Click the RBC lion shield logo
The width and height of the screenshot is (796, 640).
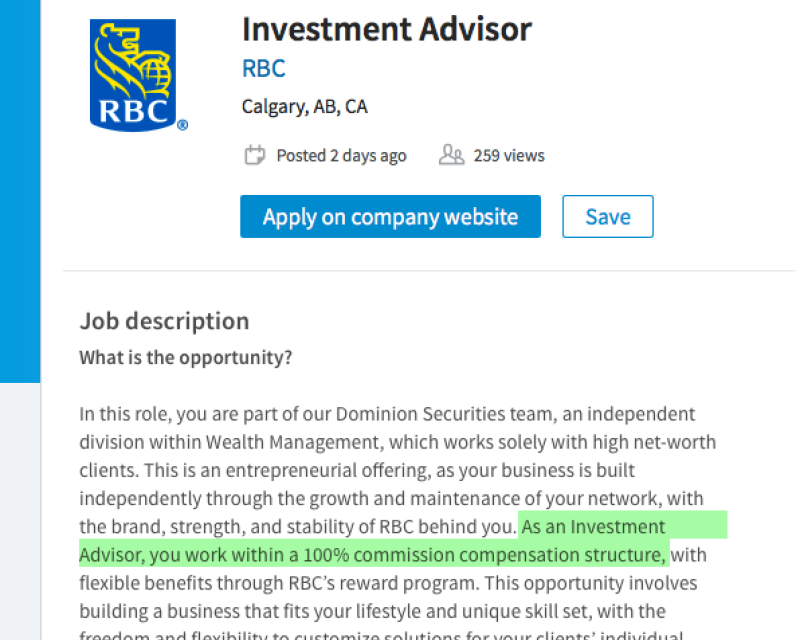click(x=133, y=75)
